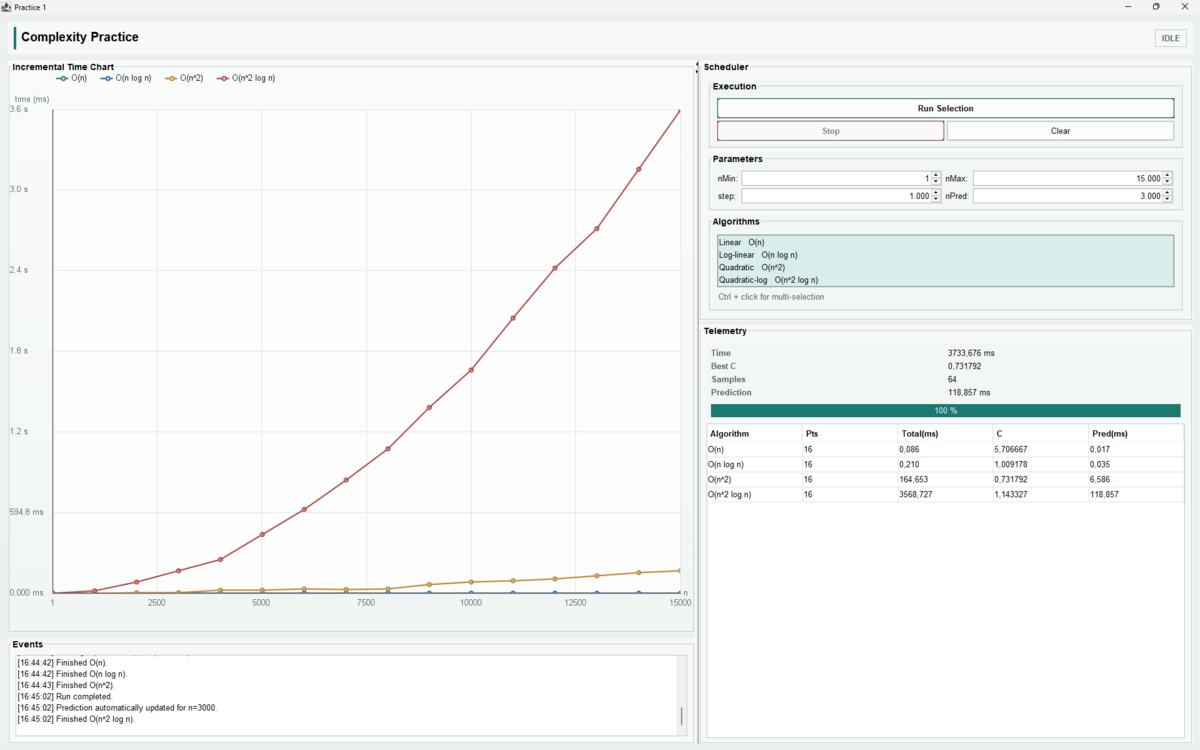Select the O(n^2) telemetry table row

tap(945, 480)
